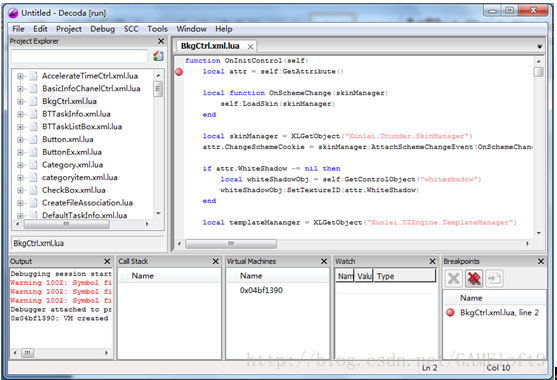Select CreateFileAssociation.lua in project tree
The width and height of the screenshot is (557, 380).
87,203
